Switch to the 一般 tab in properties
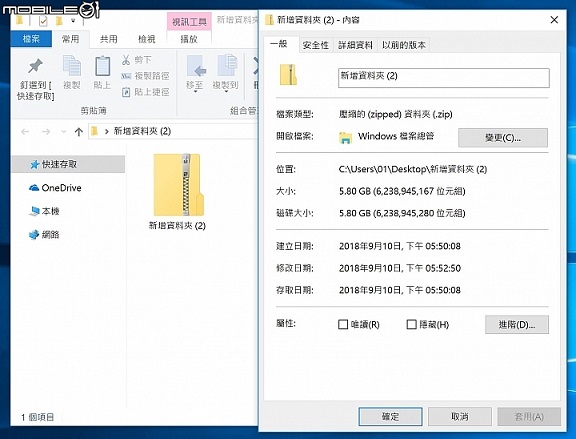This screenshot has height=439, width=576. [278, 44]
